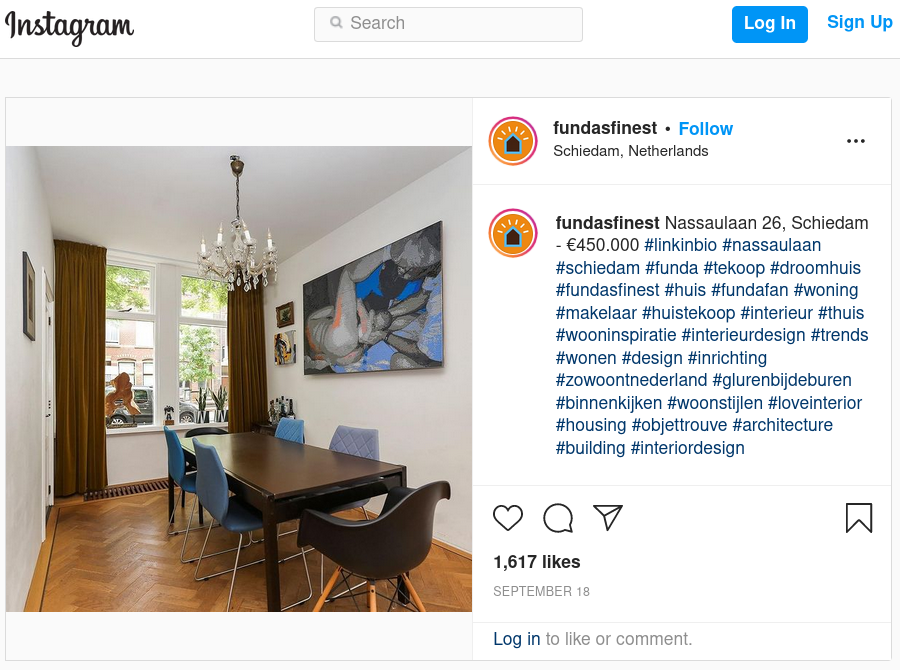Click the Instagram logo
900x670 pixels.
coord(69,26)
